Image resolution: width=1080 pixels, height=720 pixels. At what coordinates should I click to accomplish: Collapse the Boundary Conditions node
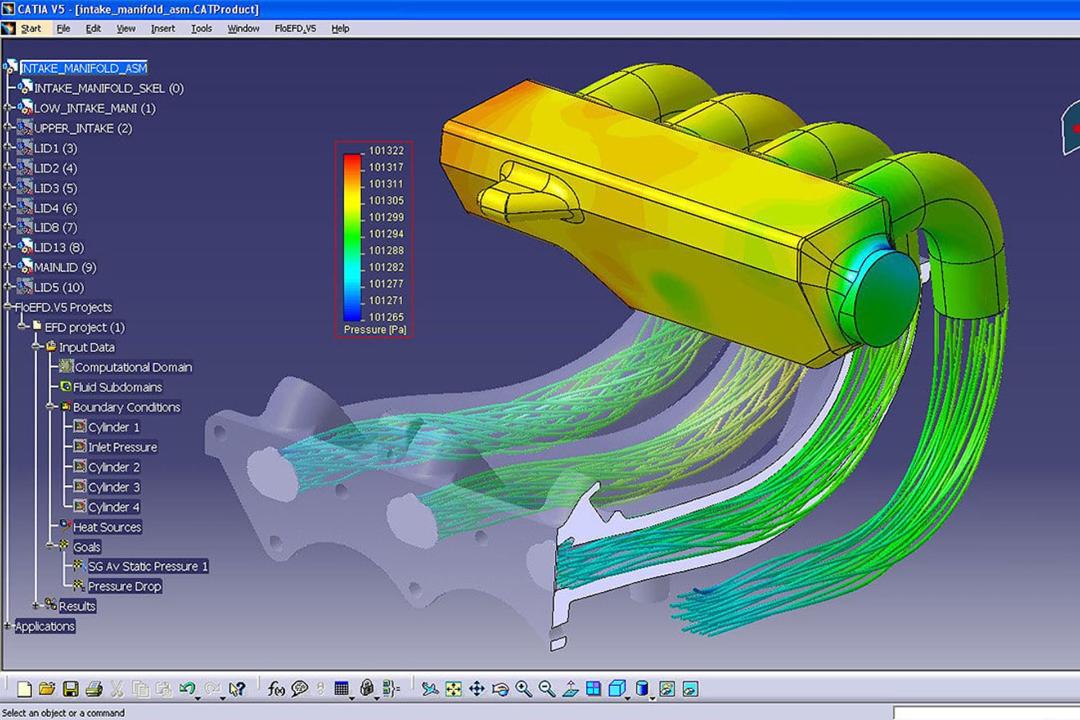(x=50, y=407)
